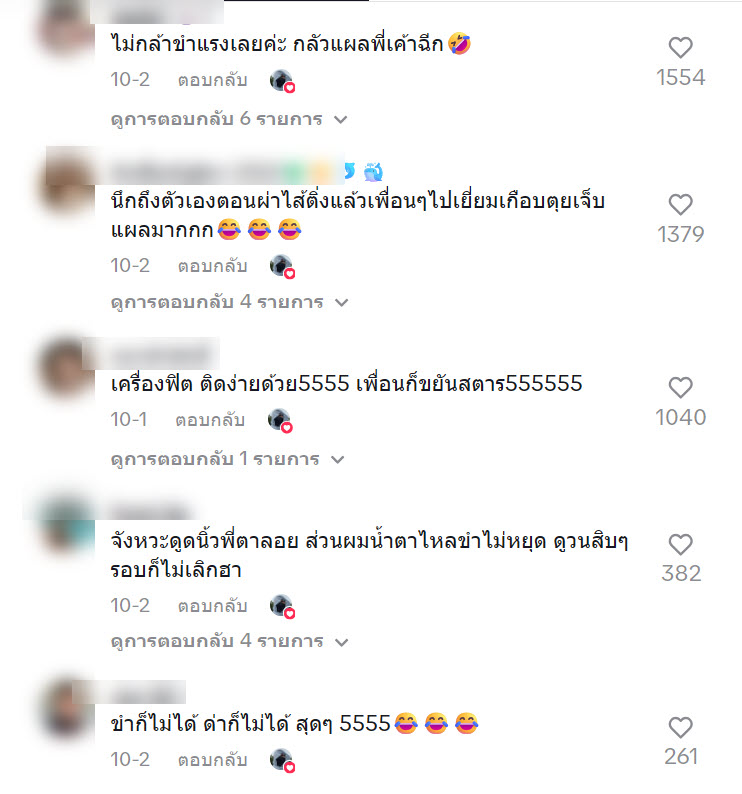Expand the first ดูการตอบกลับ 4 รายการ replies

pos(229,302)
